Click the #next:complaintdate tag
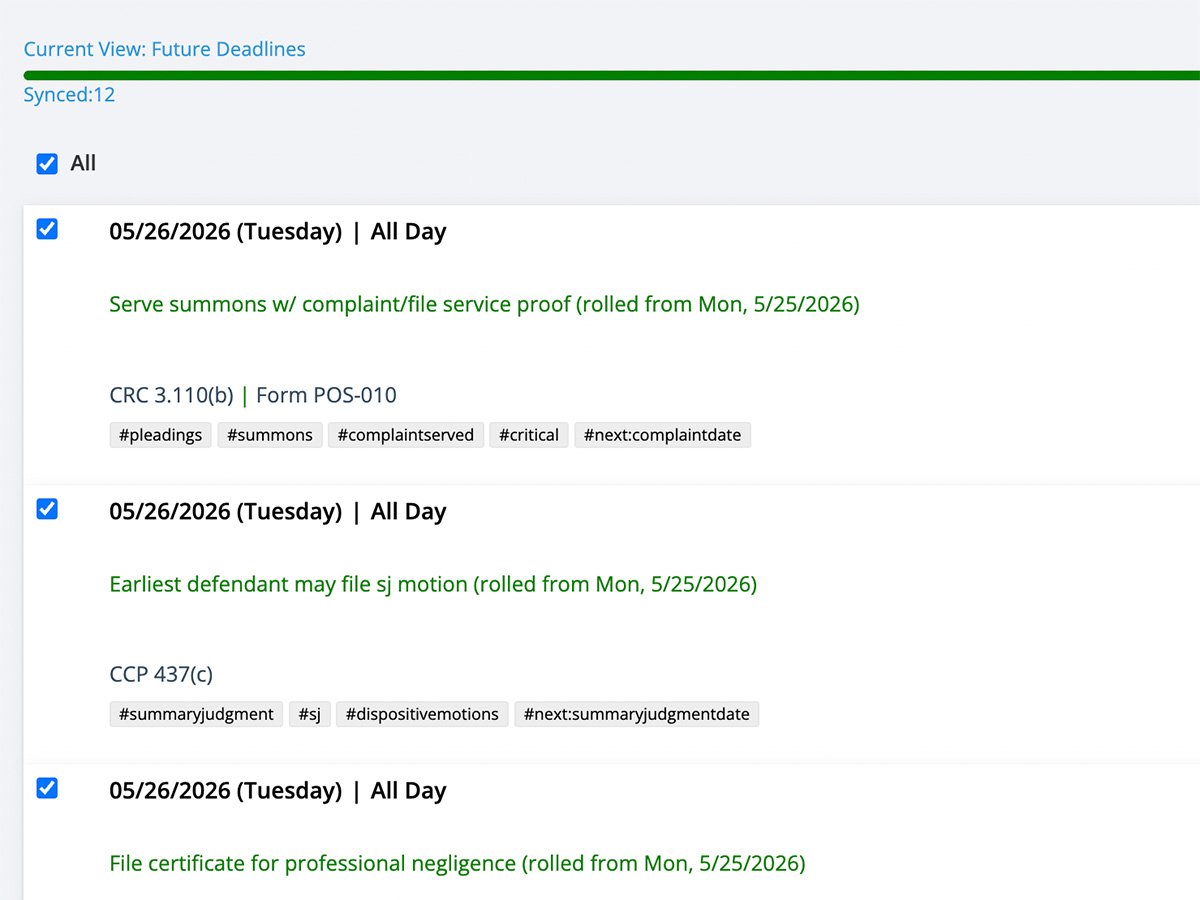The width and height of the screenshot is (1200, 900). coord(662,435)
